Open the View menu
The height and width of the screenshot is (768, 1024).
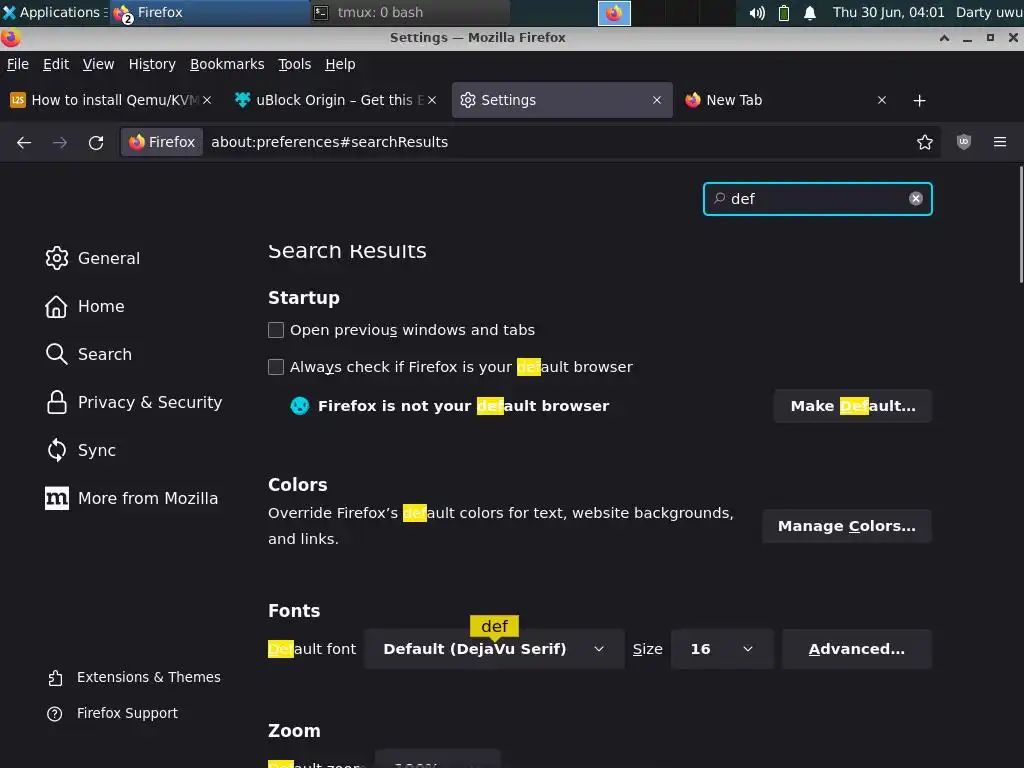[x=98, y=64]
